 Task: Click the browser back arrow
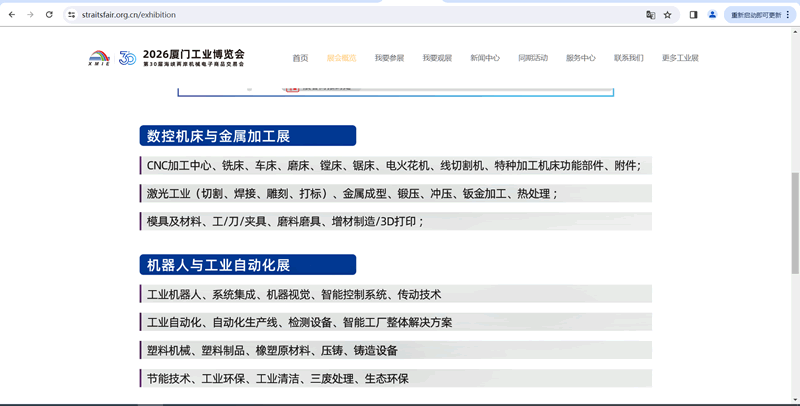[10, 15]
